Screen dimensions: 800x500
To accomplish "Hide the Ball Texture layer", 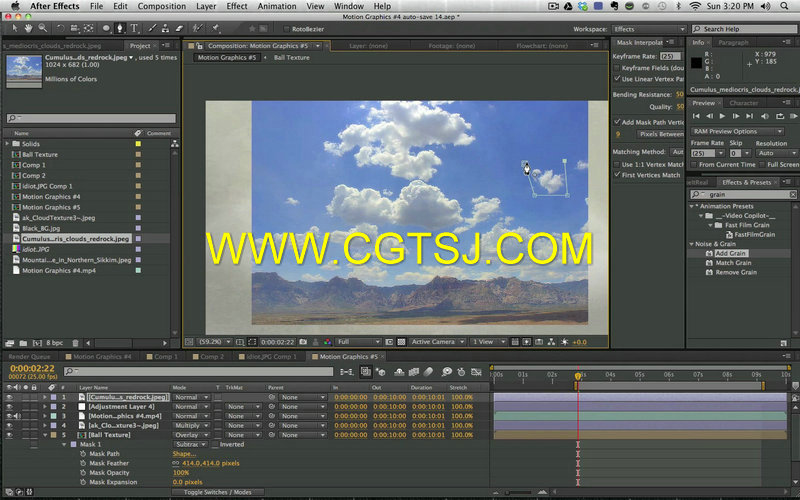I will click(x=9, y=435).
